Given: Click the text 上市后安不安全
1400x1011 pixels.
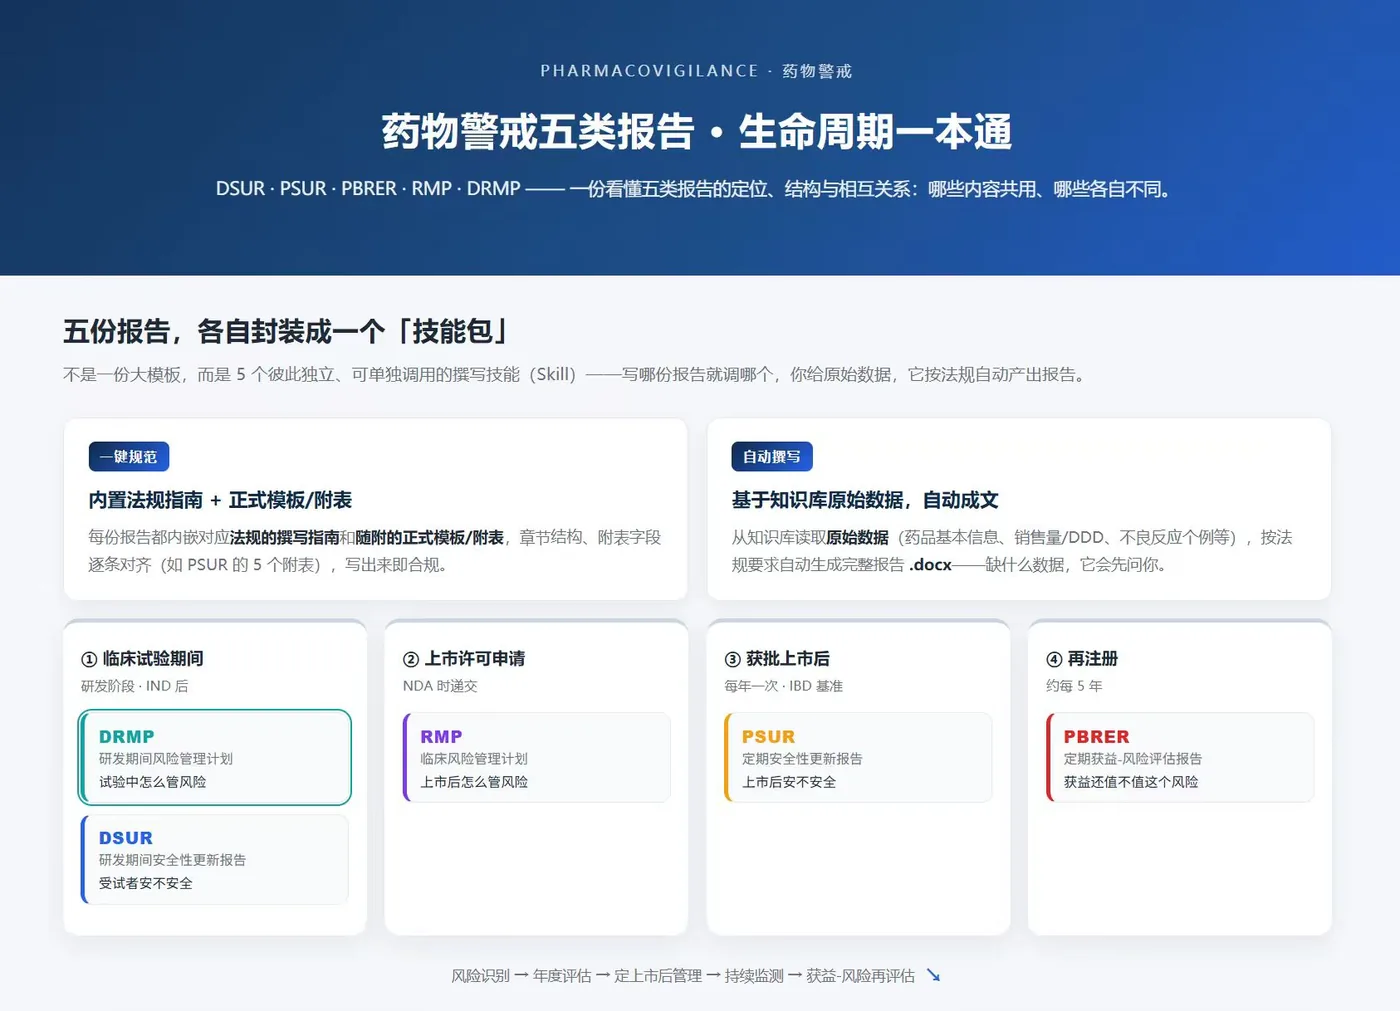Looking at the screenshot, I should (789, 782).
